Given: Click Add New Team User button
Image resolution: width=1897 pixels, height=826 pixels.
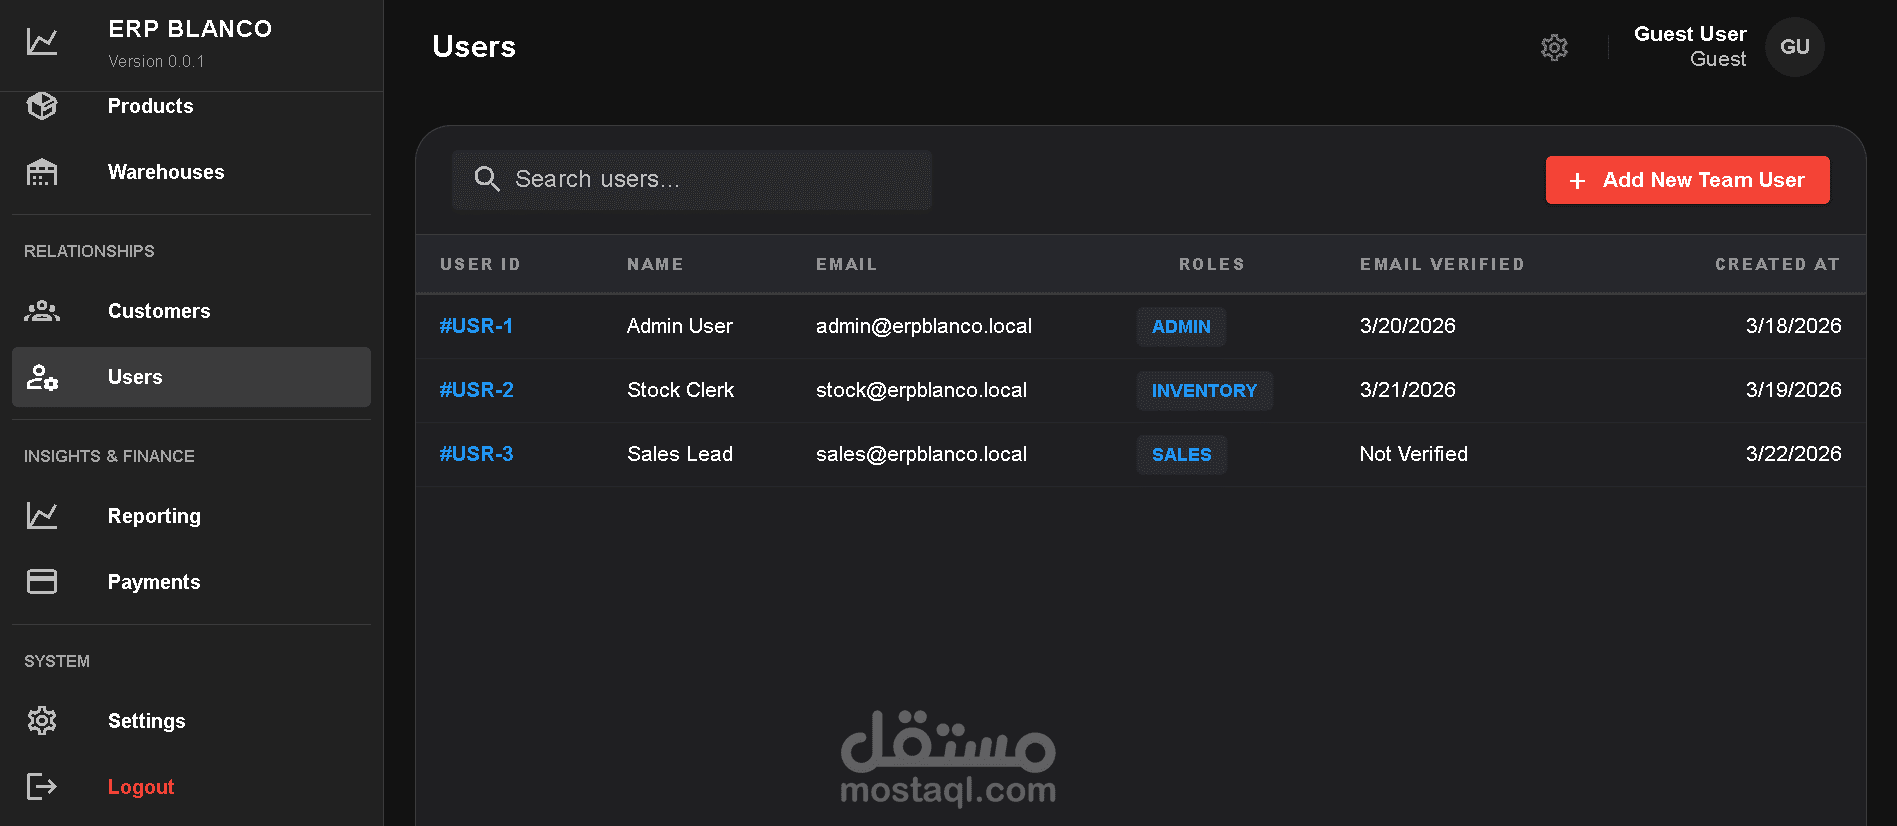Looking at the screenshot, I should click(1687, 180).
